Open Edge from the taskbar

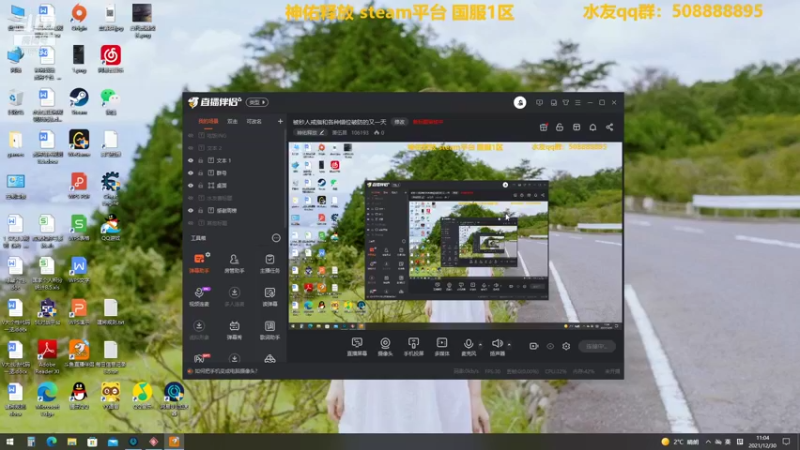52,442
